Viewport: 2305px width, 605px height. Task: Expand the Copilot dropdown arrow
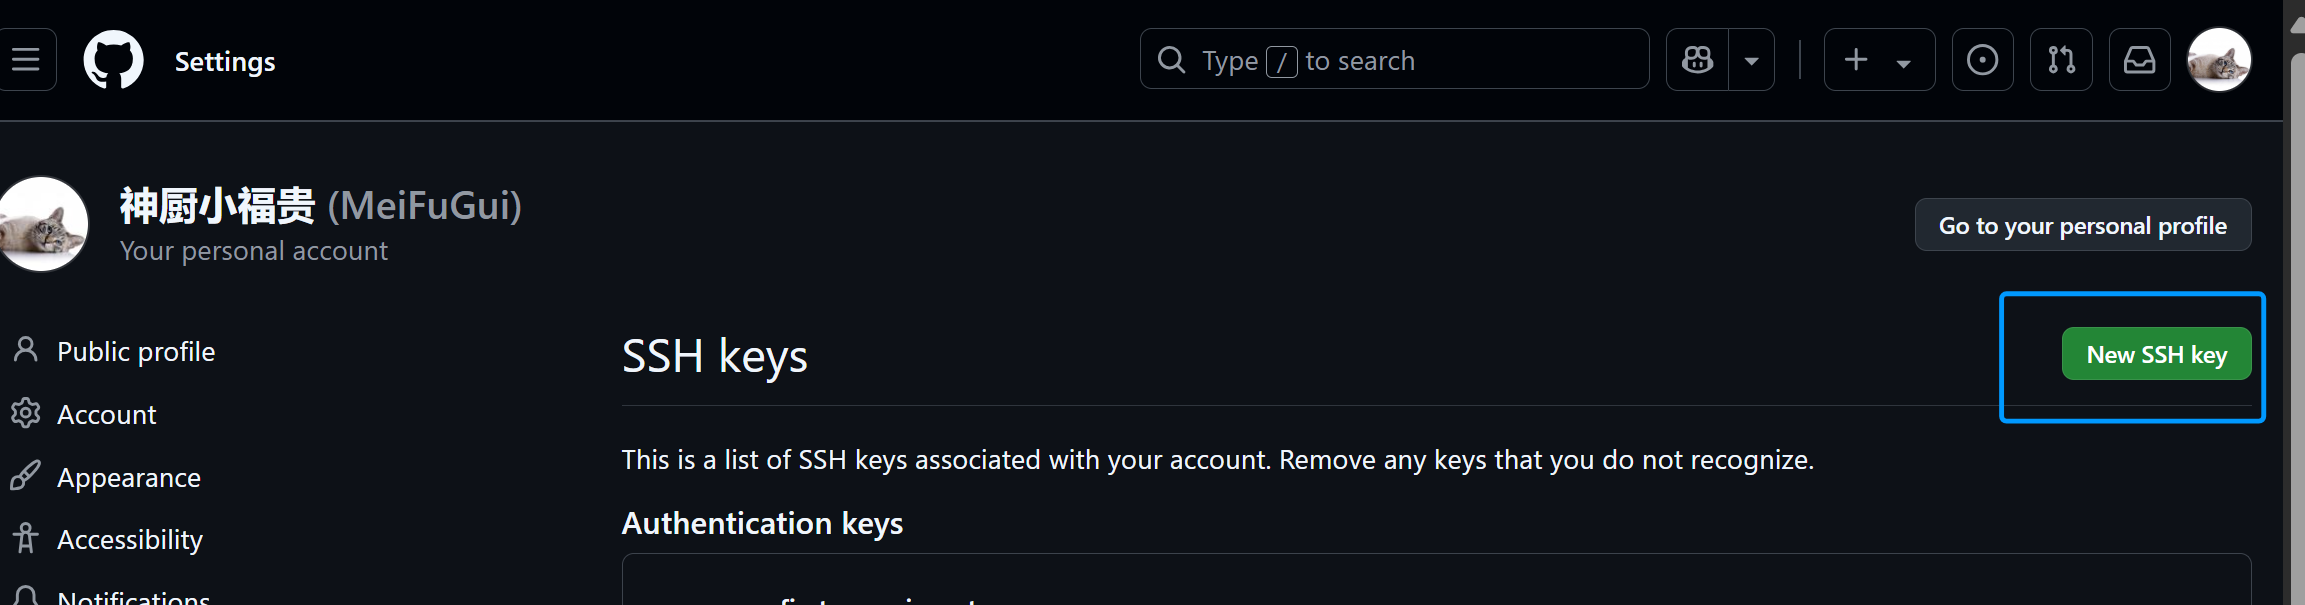click(1751, 60)
